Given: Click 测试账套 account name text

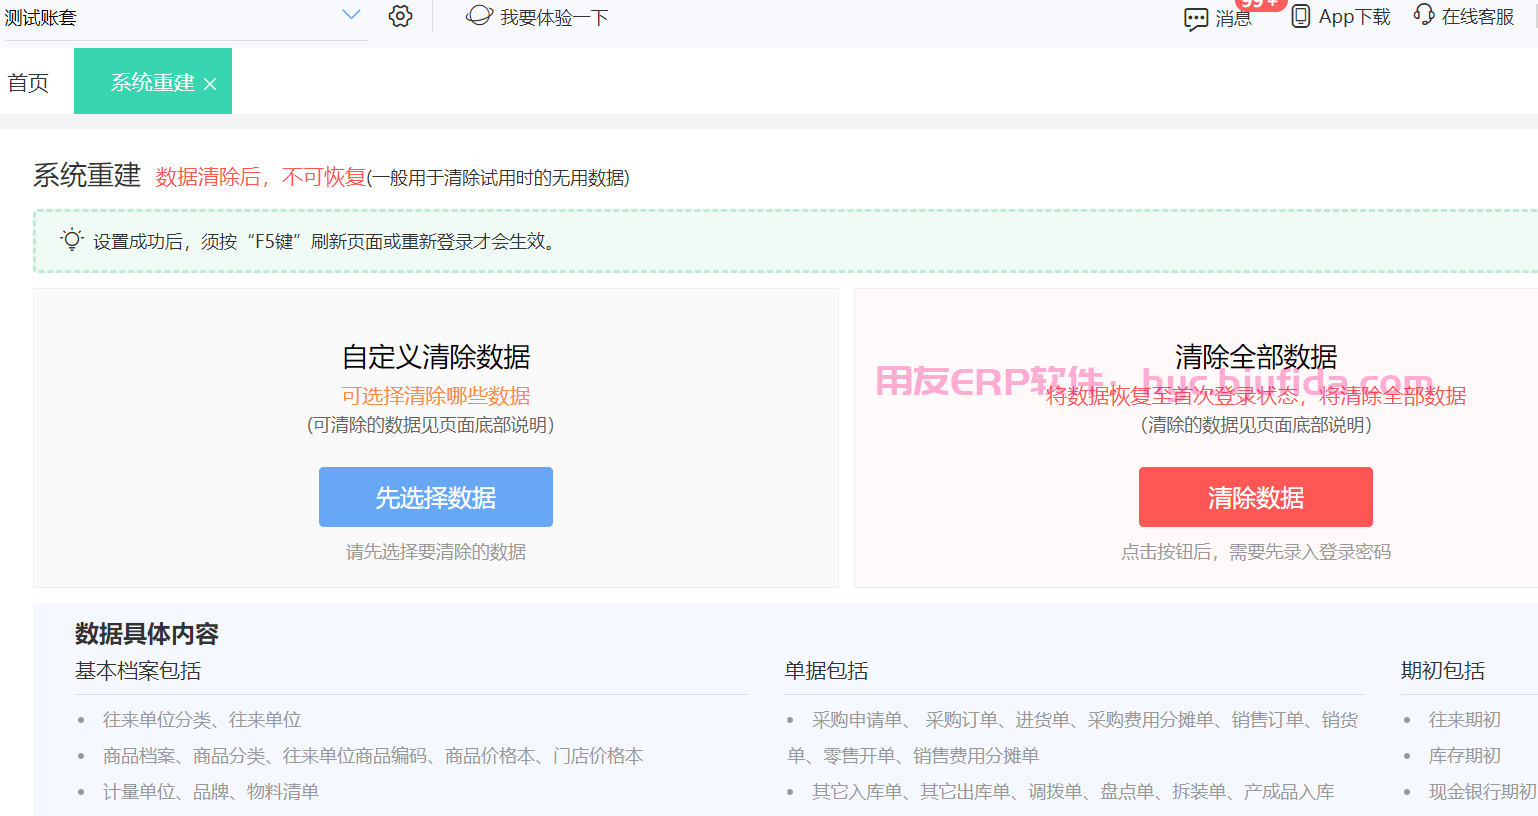Looking at the screenshot, I should [x=41, y=17].
